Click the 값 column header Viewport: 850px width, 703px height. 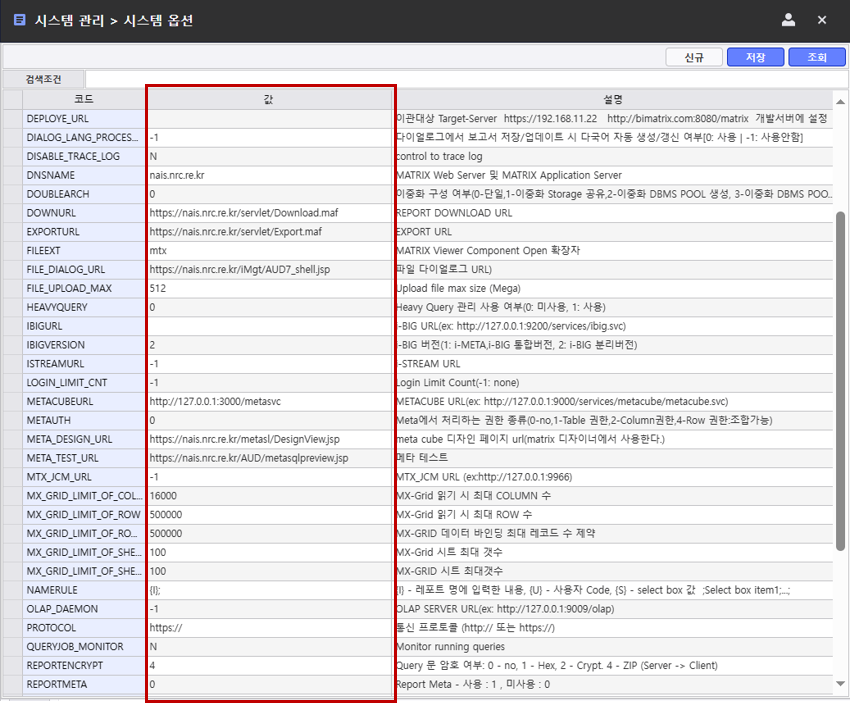269,99
